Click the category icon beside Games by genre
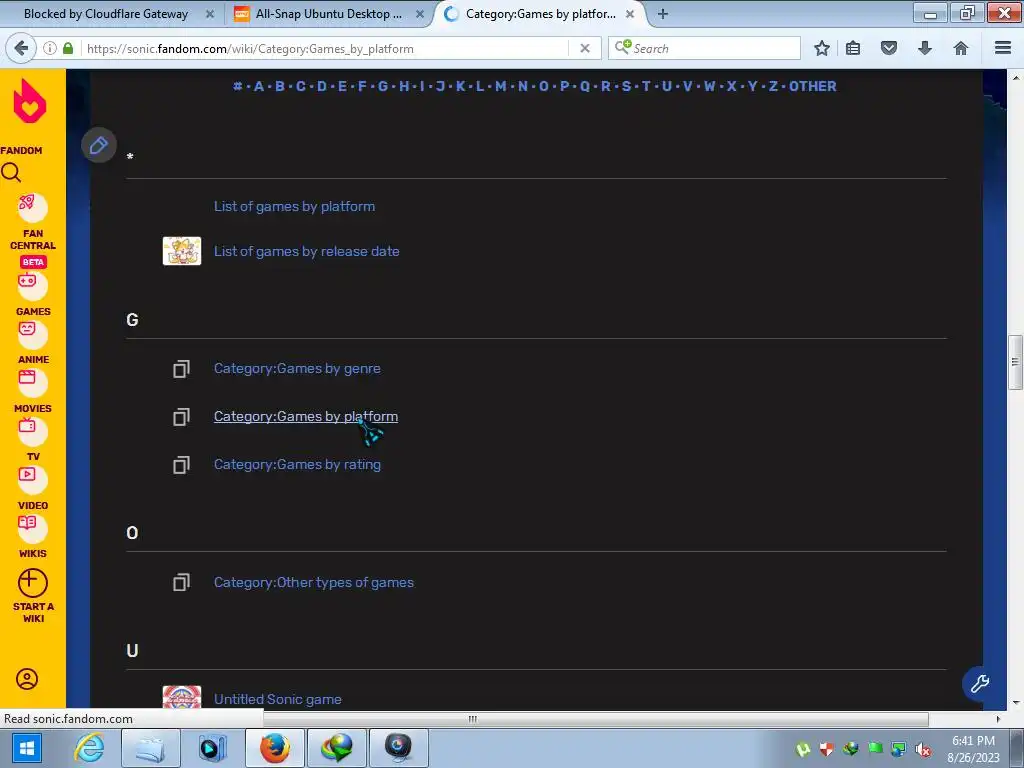The image size is (1024, 768). [x=182, y=369]
